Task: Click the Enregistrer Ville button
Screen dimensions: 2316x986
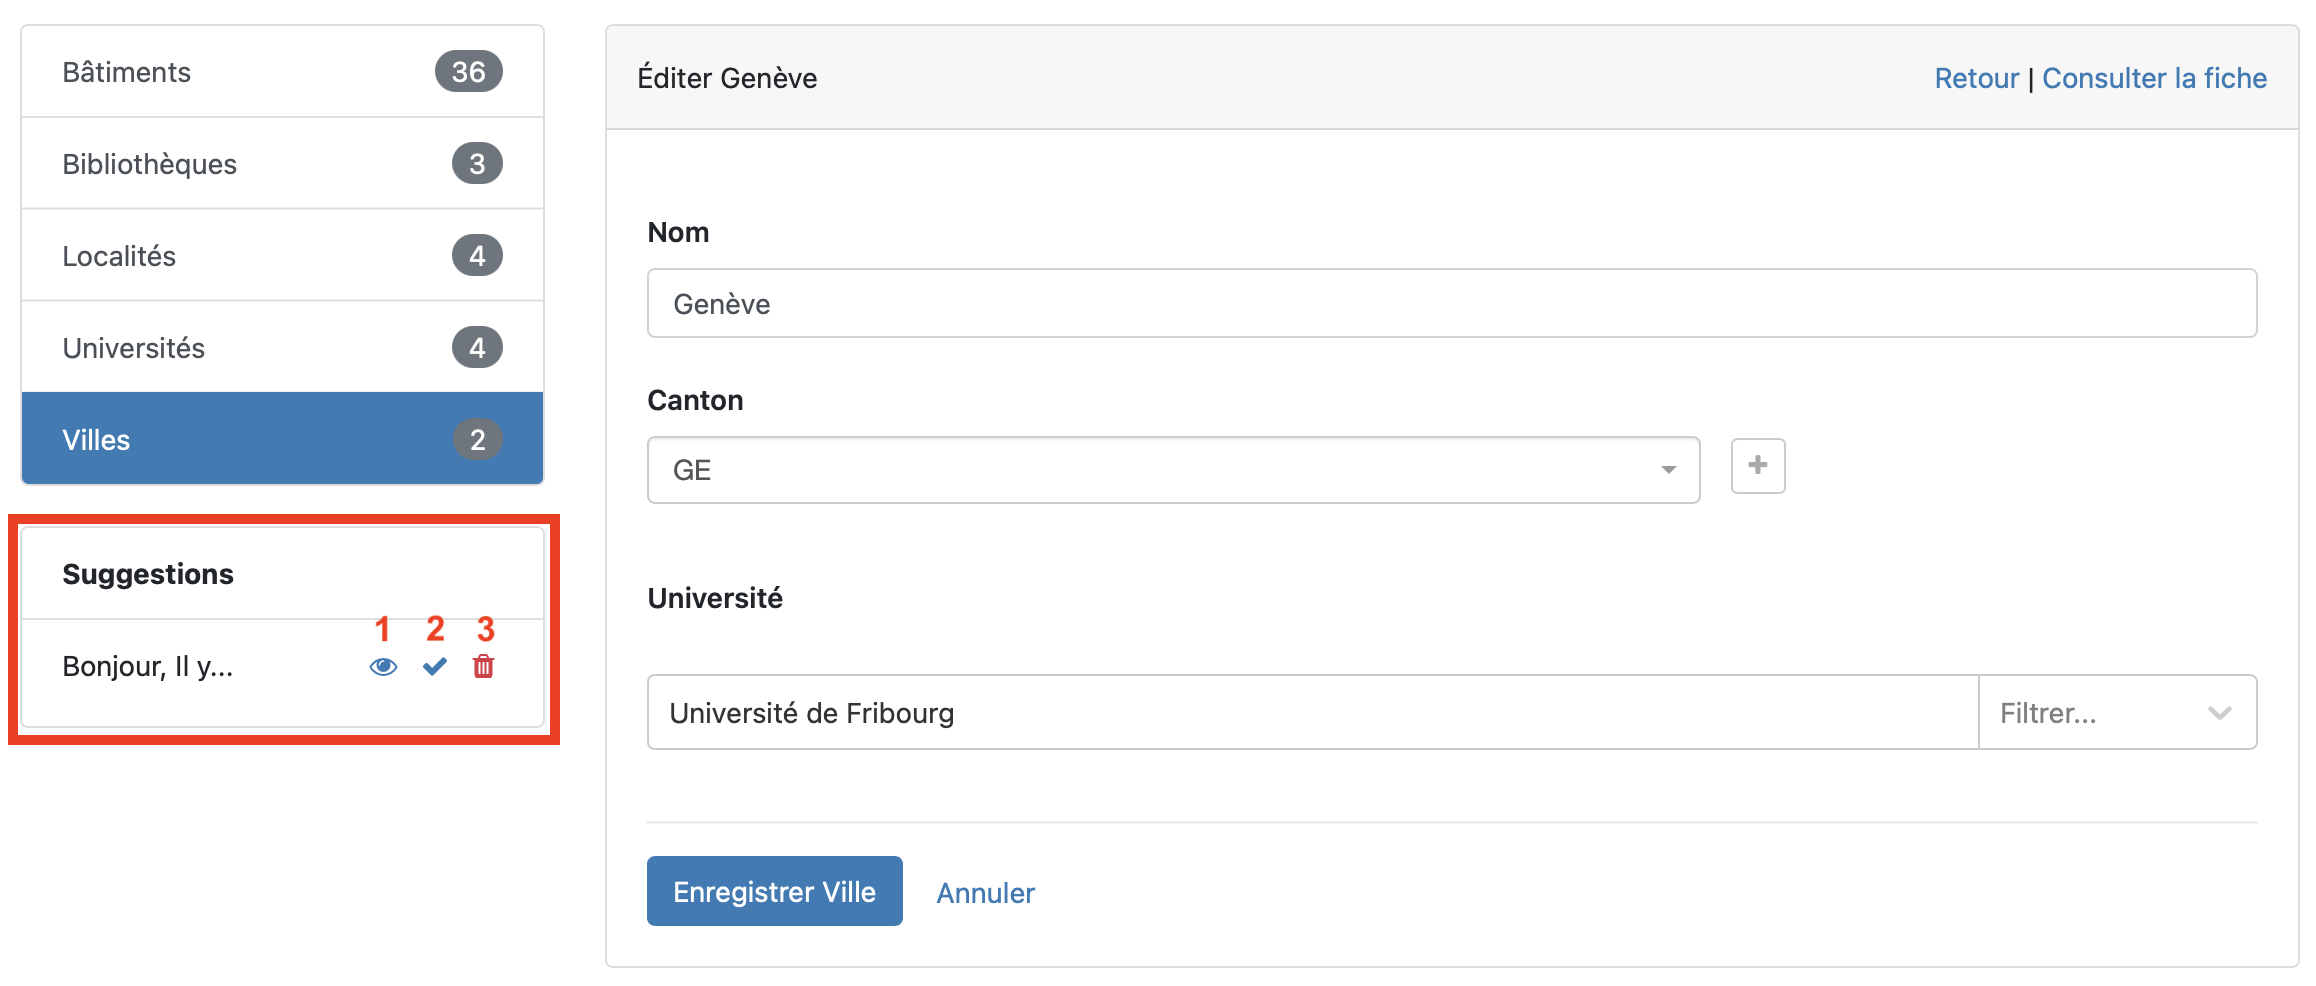Action: (774, 892)
